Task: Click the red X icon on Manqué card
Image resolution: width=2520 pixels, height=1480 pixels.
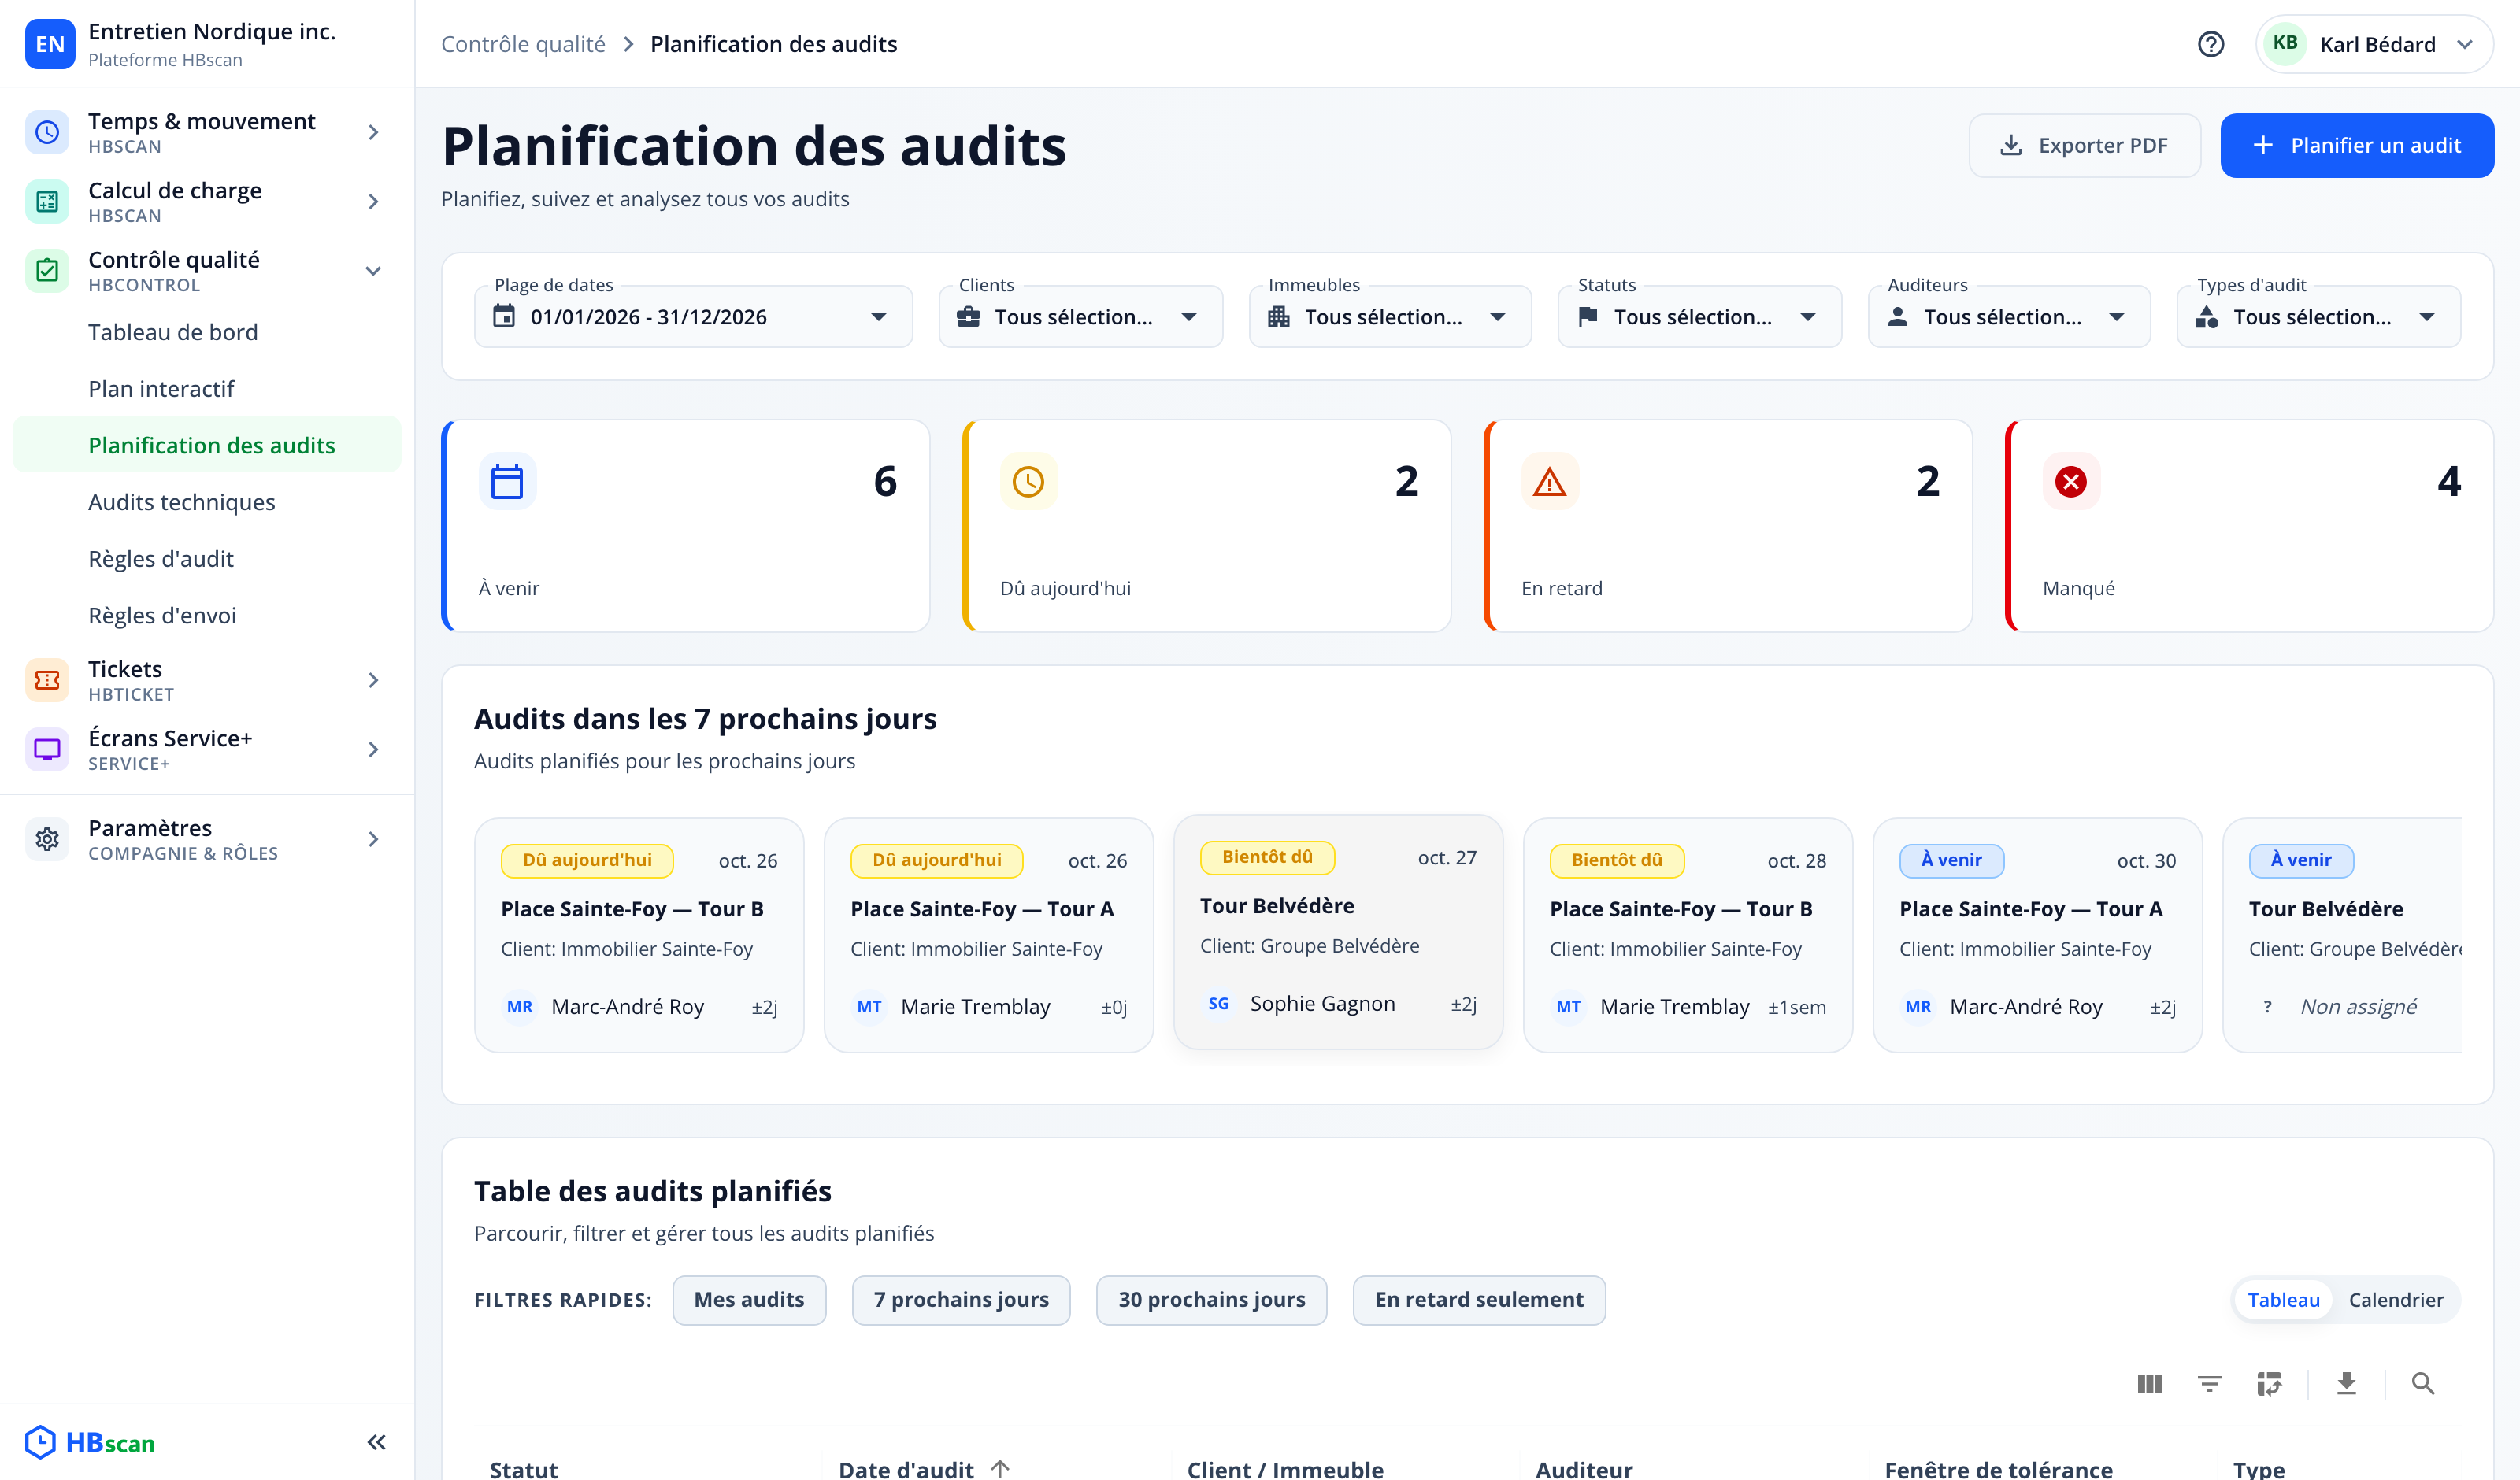Action: [x=2070, y=481]
